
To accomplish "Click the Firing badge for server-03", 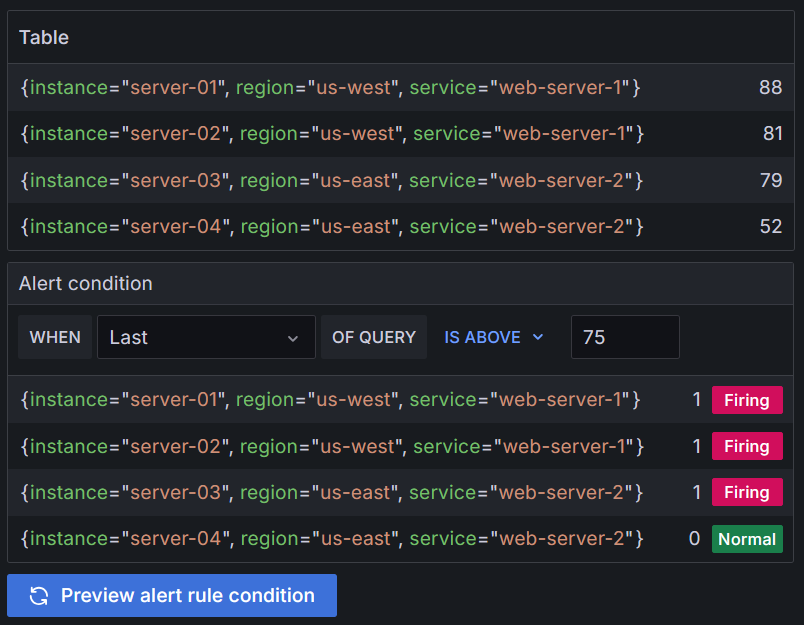I will (x=747, y=492).
